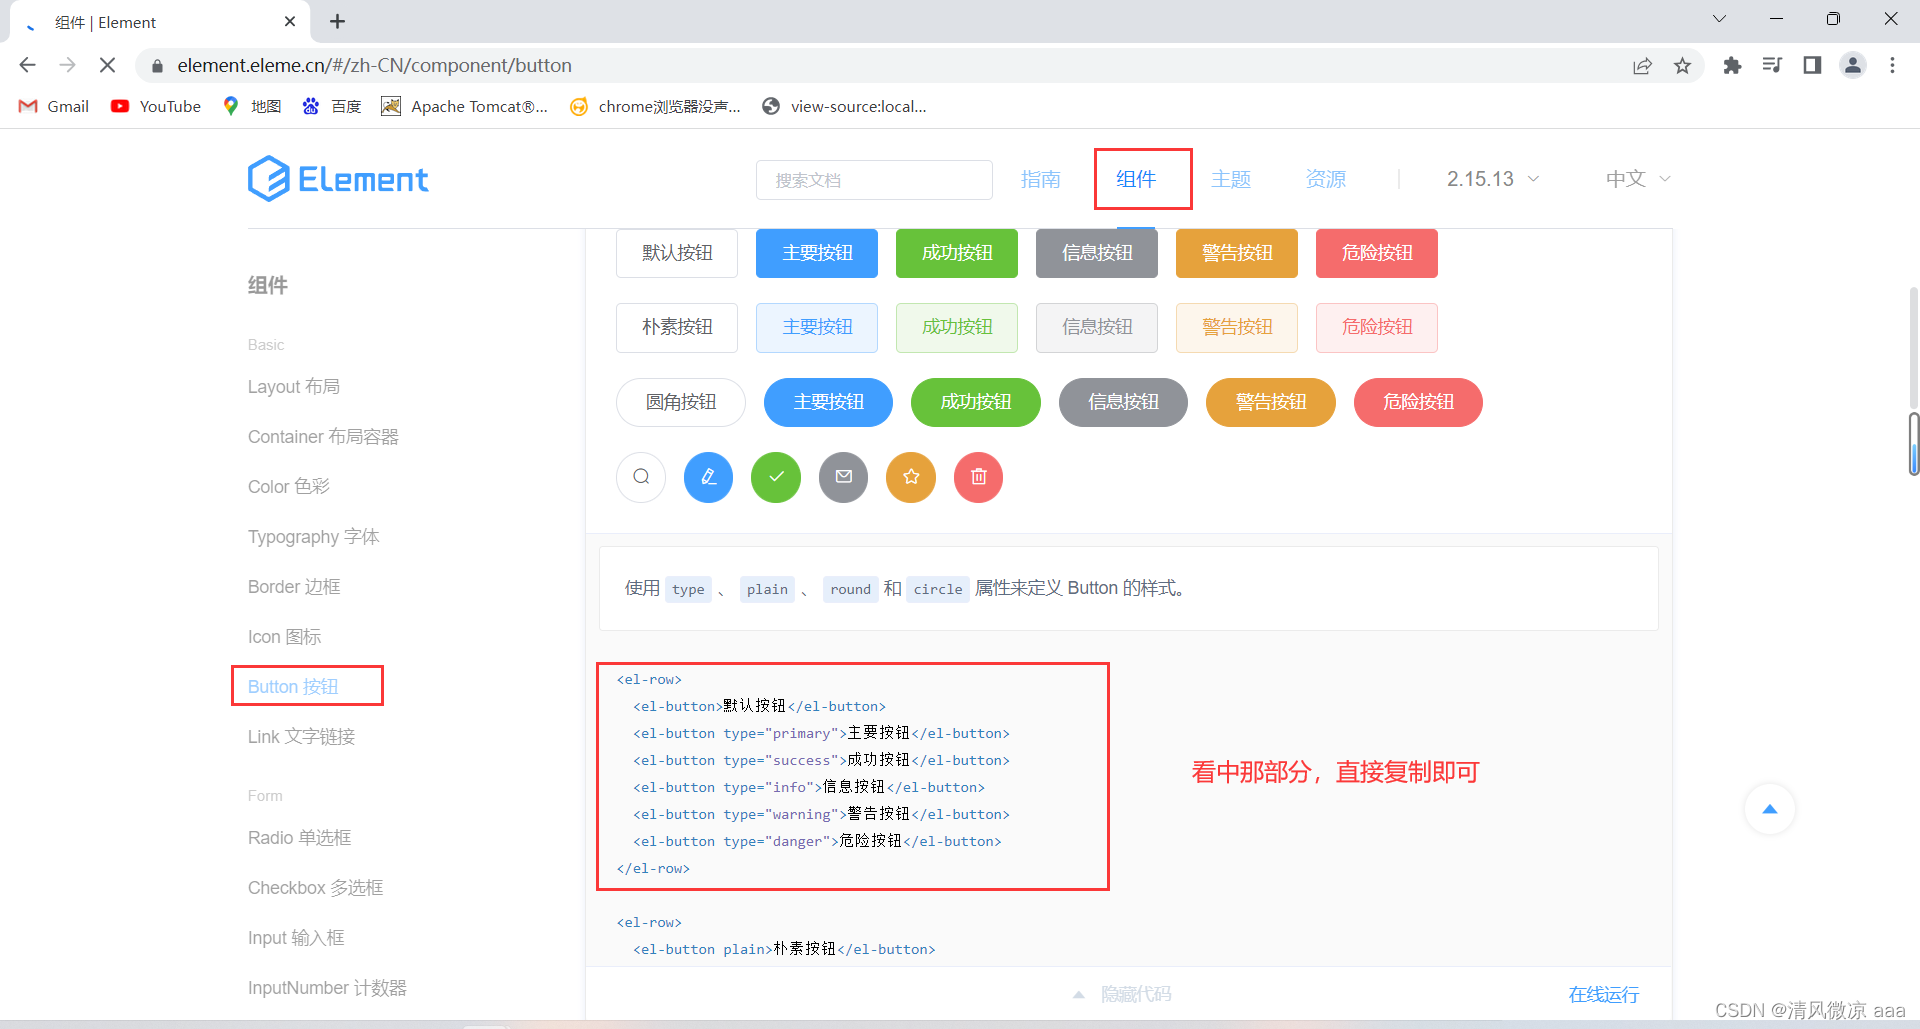Expand the 2.15.13 version dropdown
Viewport: 1920px width, 1029px height.
(1493, 179)
